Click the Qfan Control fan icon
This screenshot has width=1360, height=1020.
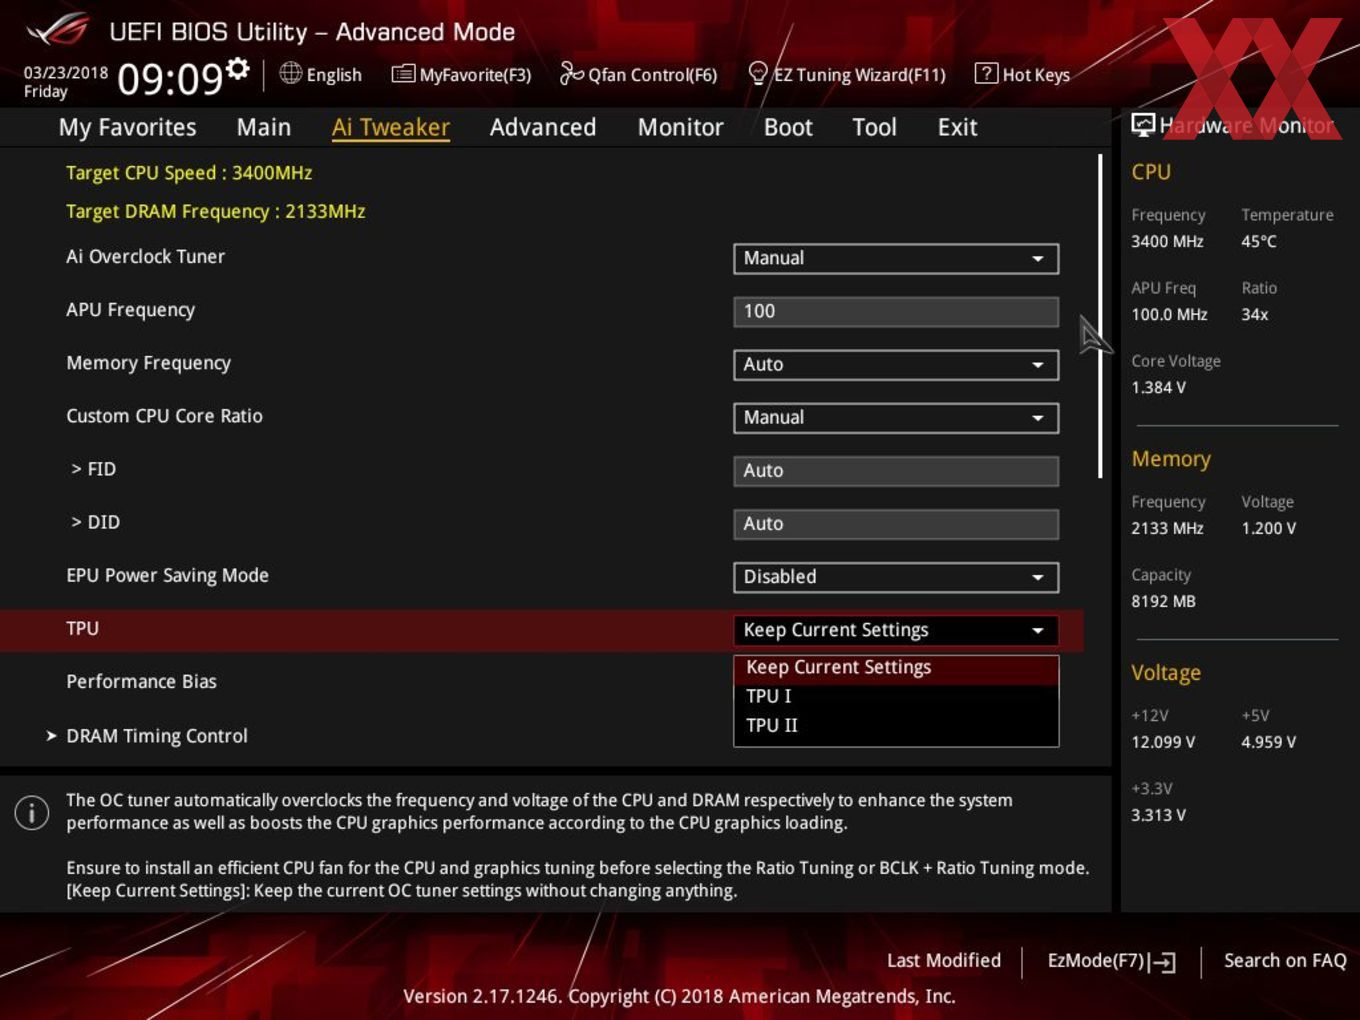571,73
